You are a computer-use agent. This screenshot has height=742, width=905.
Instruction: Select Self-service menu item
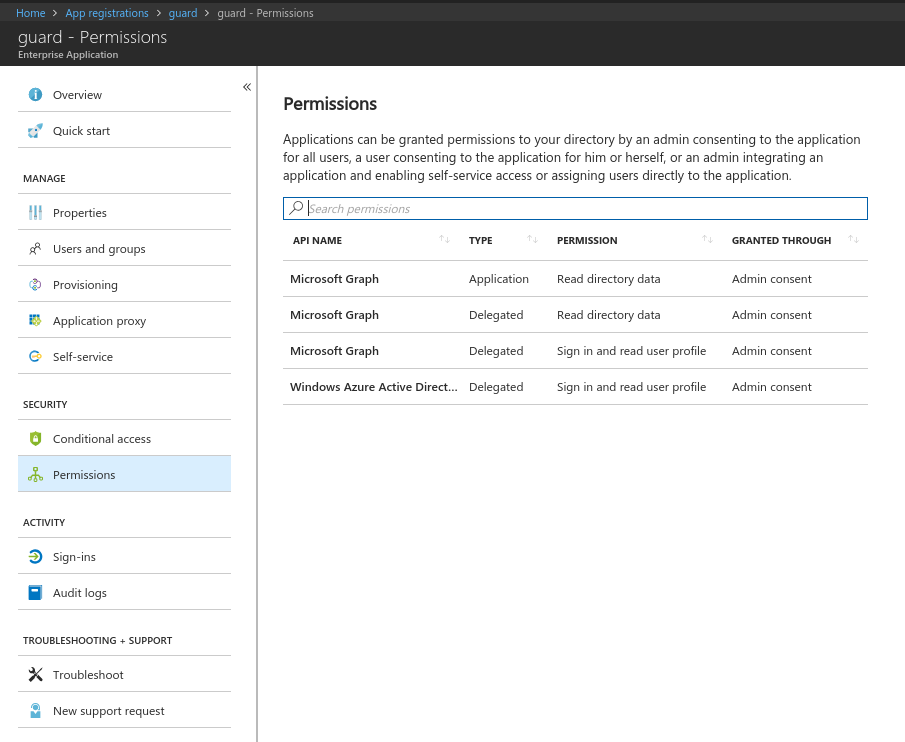coord(124,357)
